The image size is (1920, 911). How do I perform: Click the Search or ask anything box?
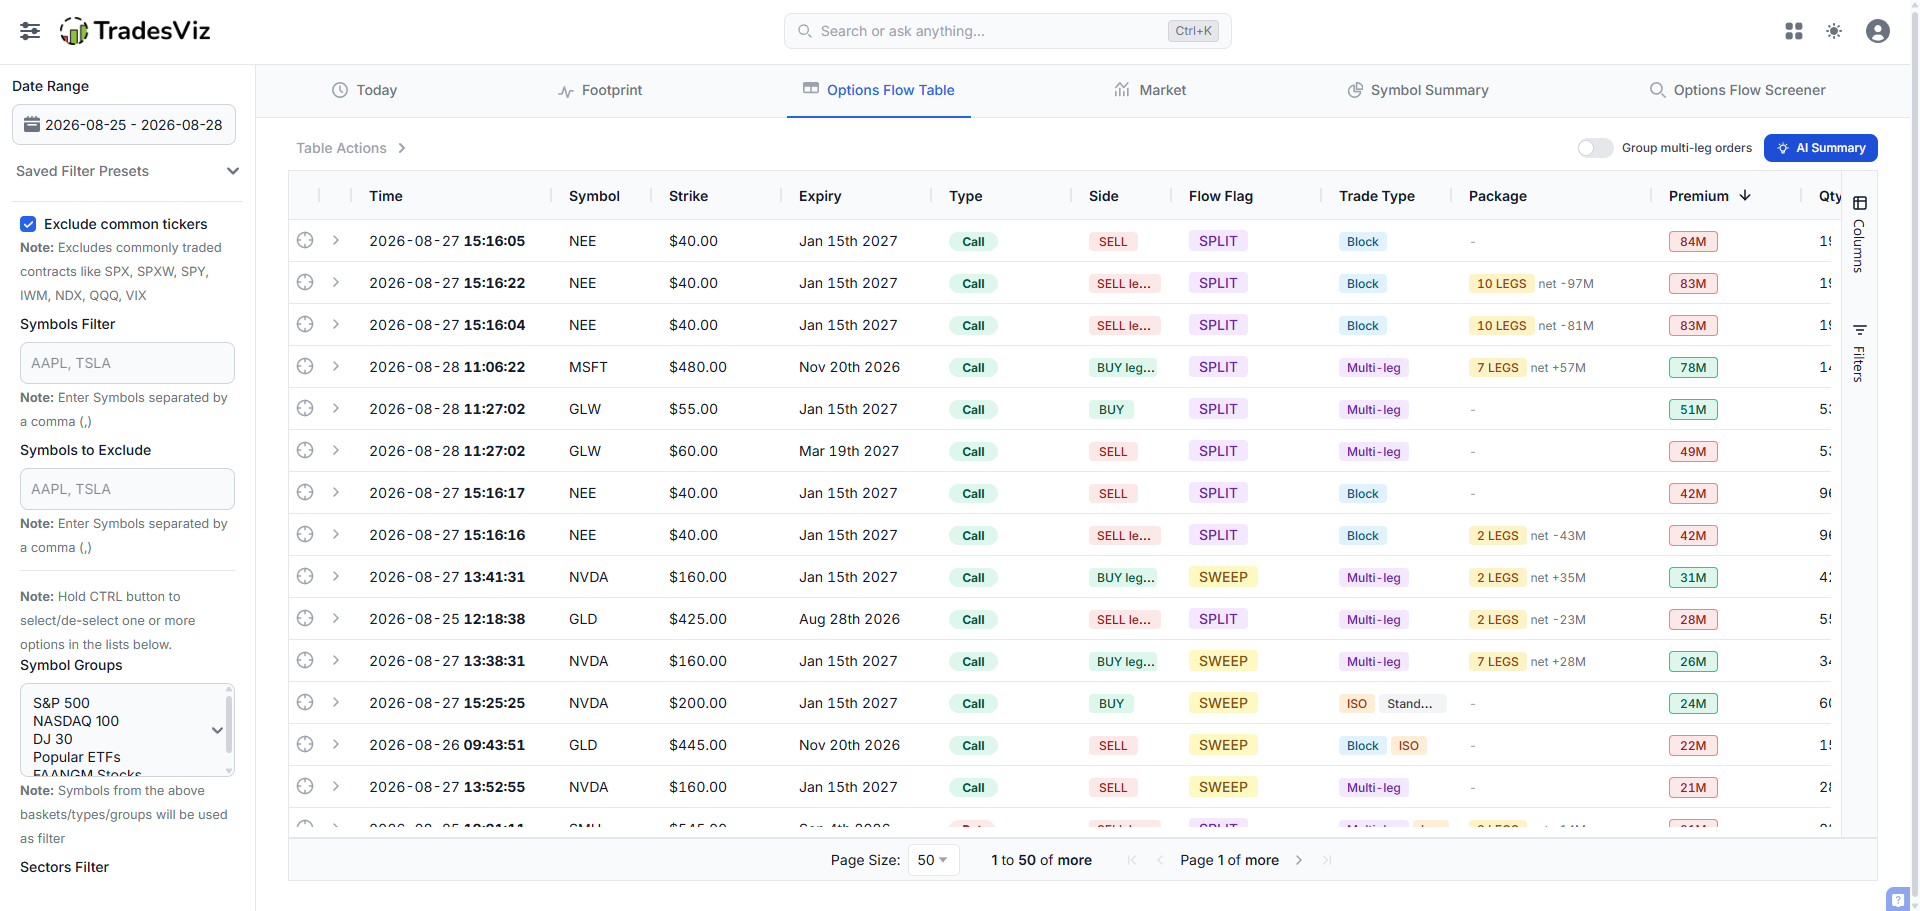pyautogui.click(x=1007, y=31)
